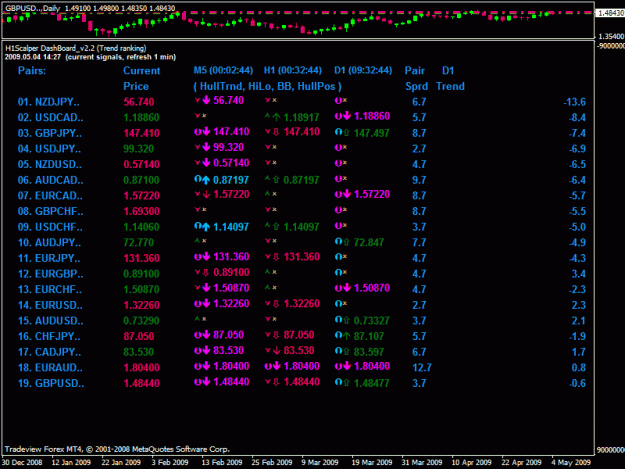Viewport: 625px width, 469px height.
Task: Click the M5 down arrow beside 0.57140
Action: (x=206, y=163)
